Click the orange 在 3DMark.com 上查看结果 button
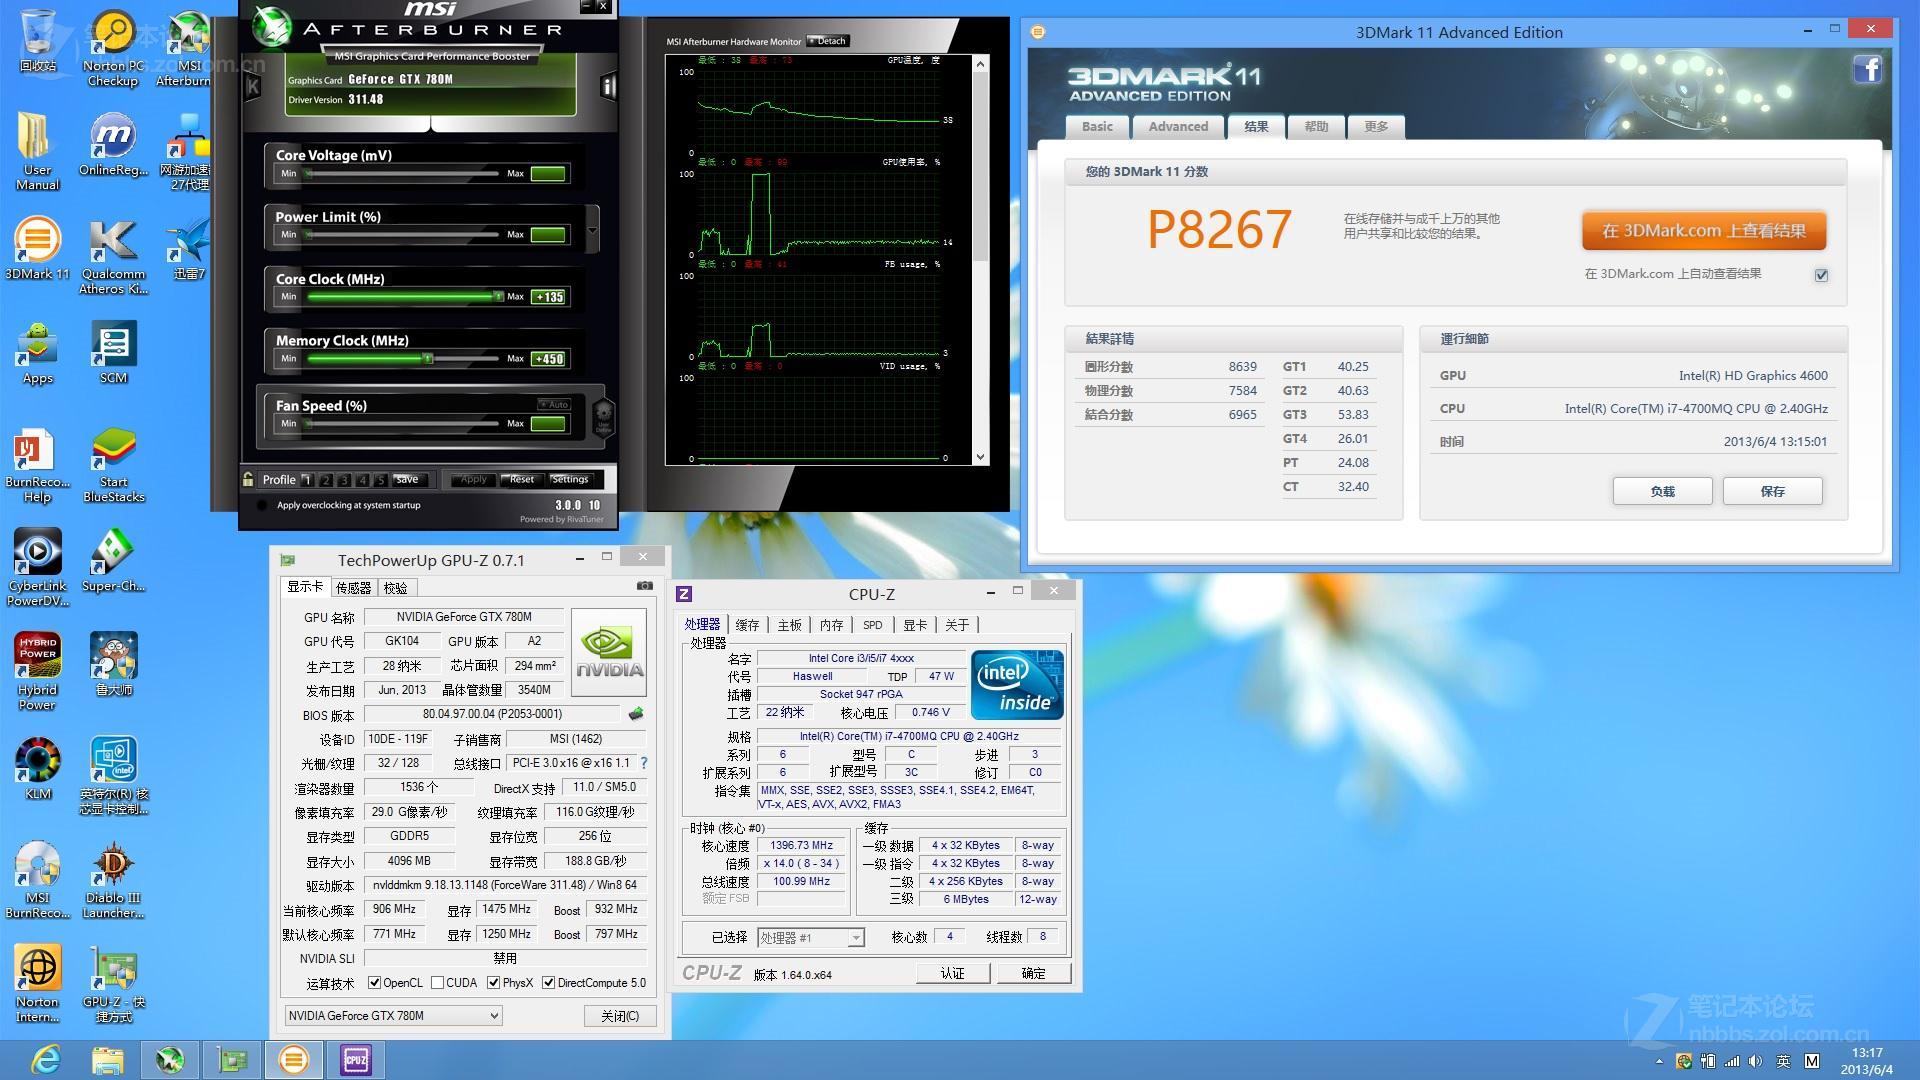1920x1080 pixels. (1704, 231)
